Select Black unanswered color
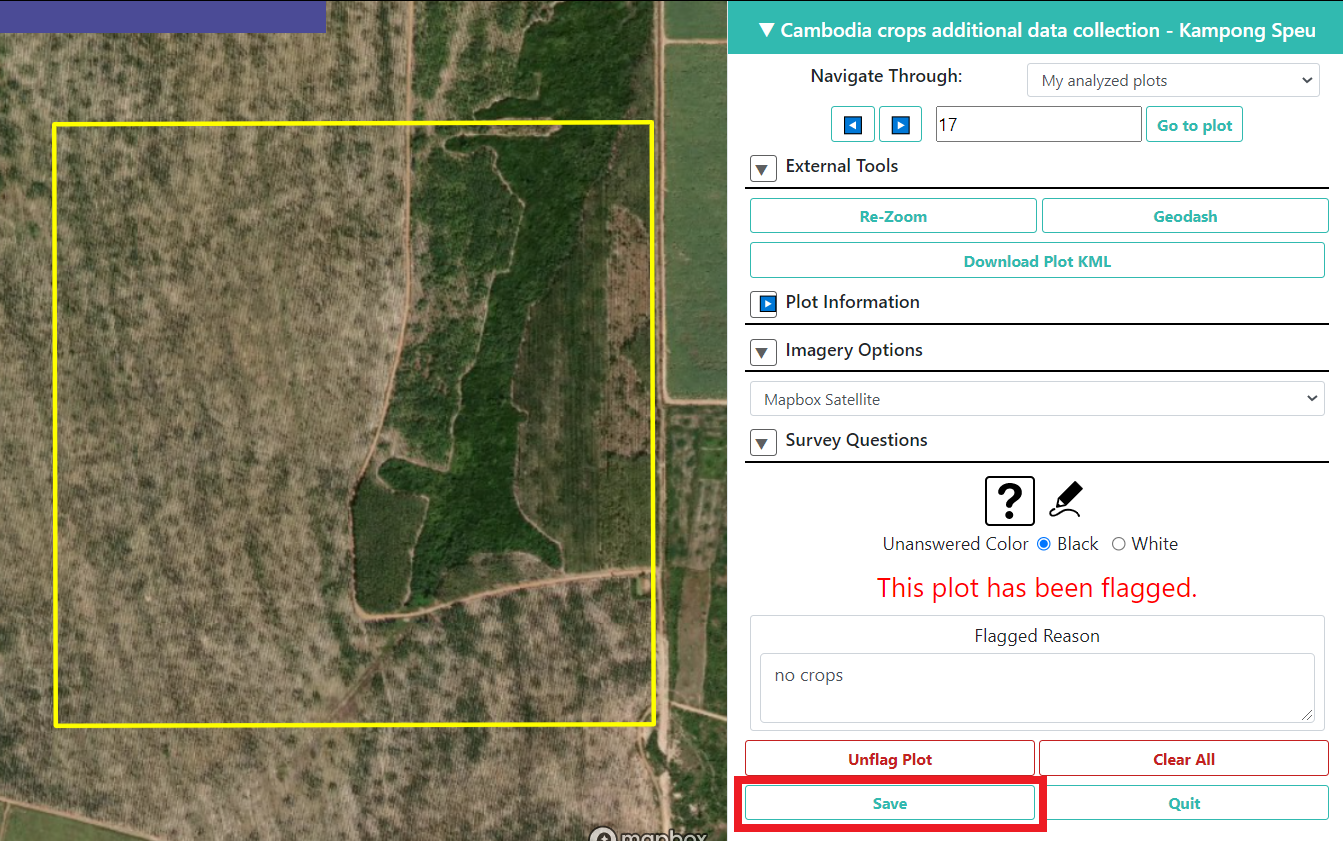The width and height of the screenshot is (1343, 841). coord(1044,544)
